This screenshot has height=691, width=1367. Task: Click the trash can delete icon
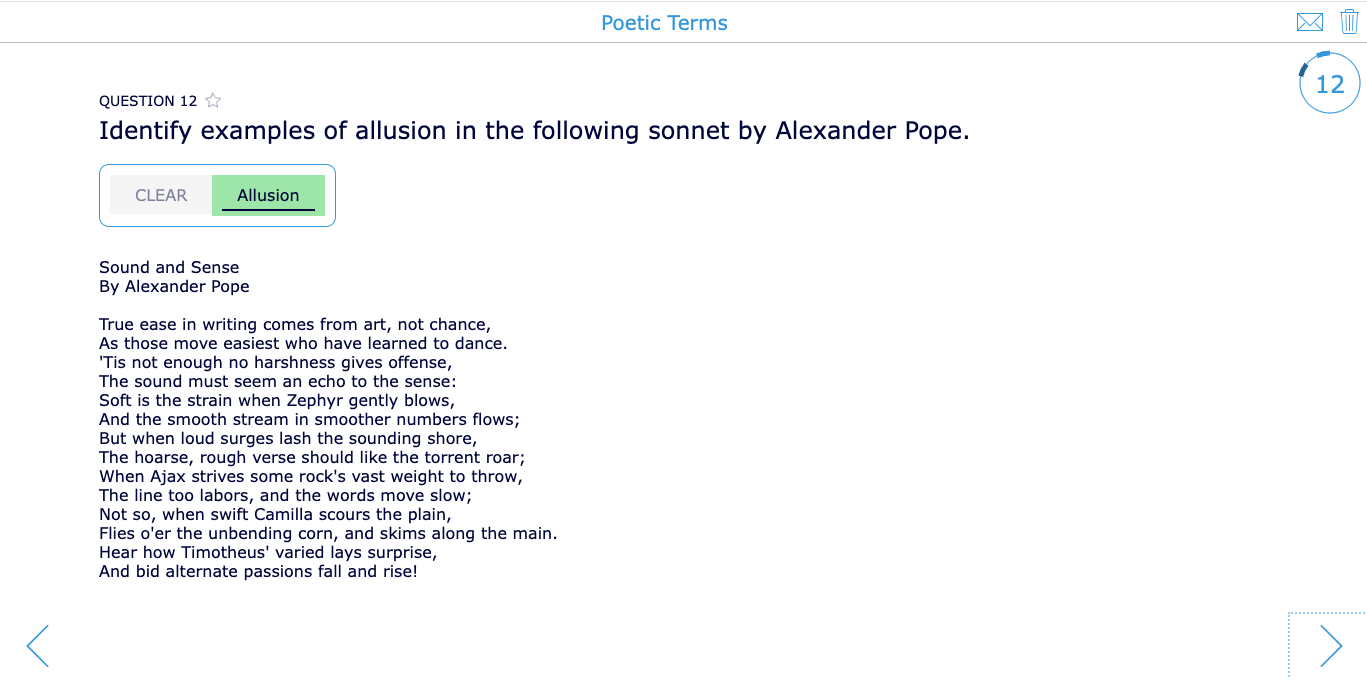pyautogui.click(x=1349, y=22)
